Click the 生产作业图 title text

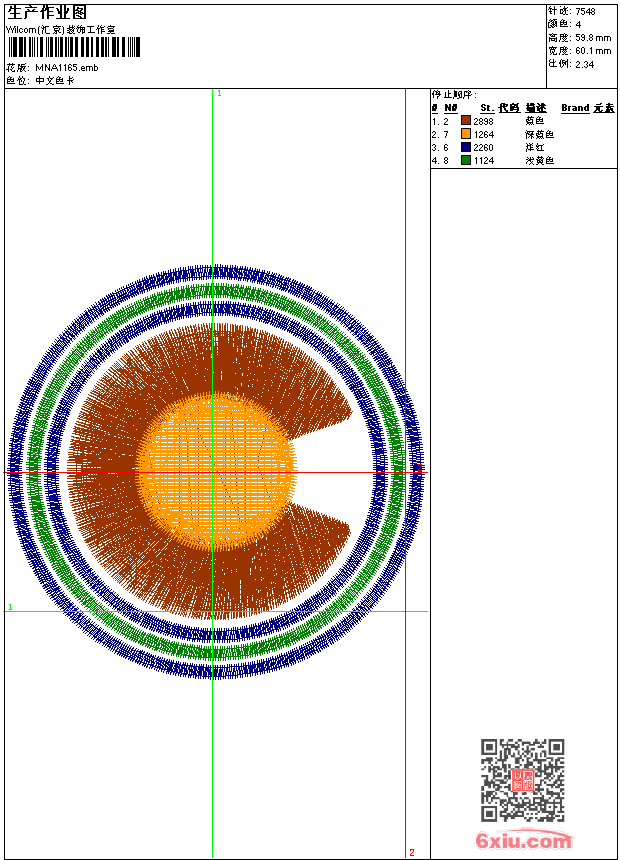[47, 13]
